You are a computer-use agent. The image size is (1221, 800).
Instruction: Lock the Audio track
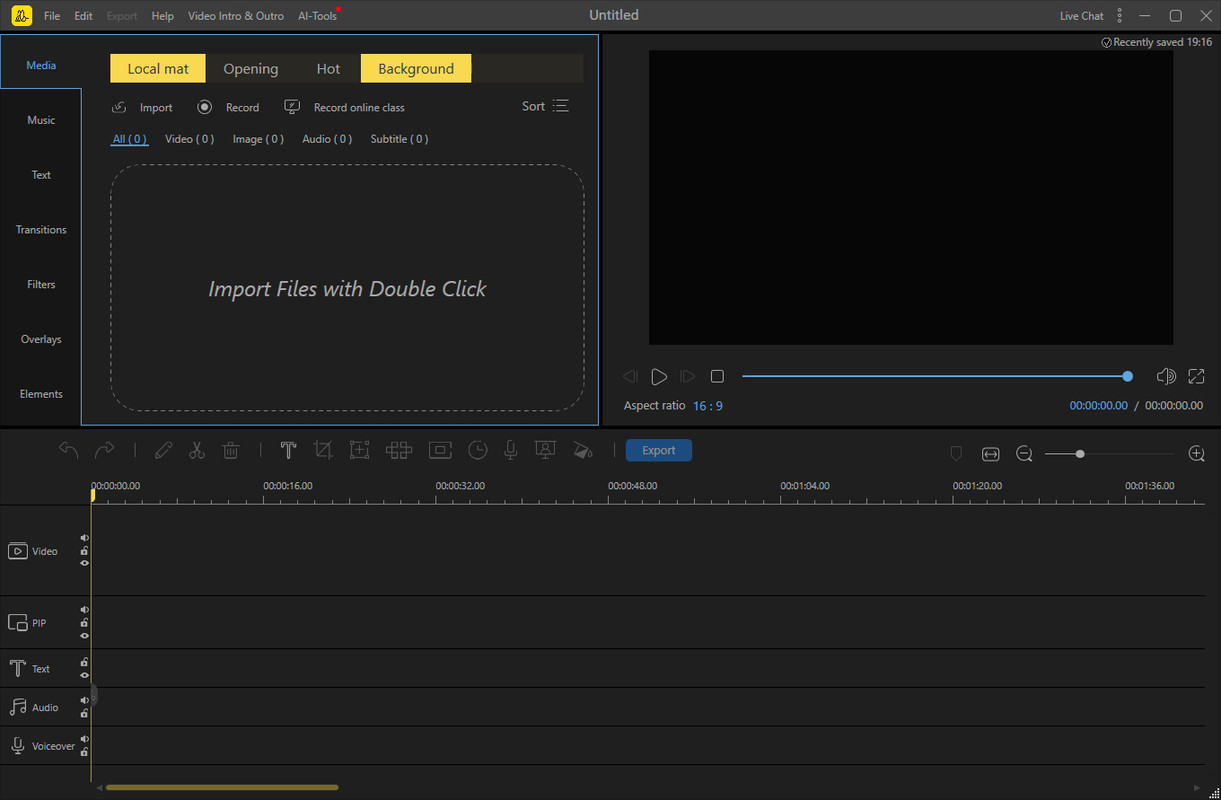[85, 714]
